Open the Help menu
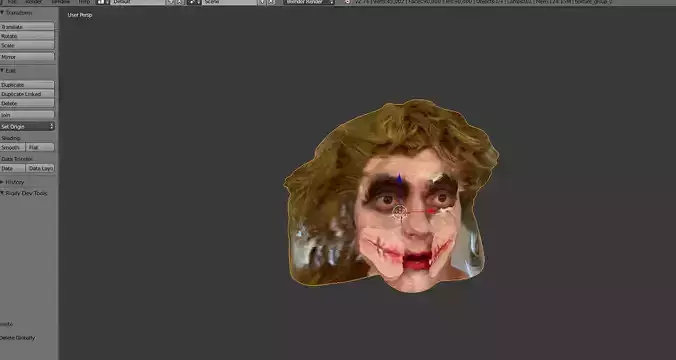 [x=84, y=2]
